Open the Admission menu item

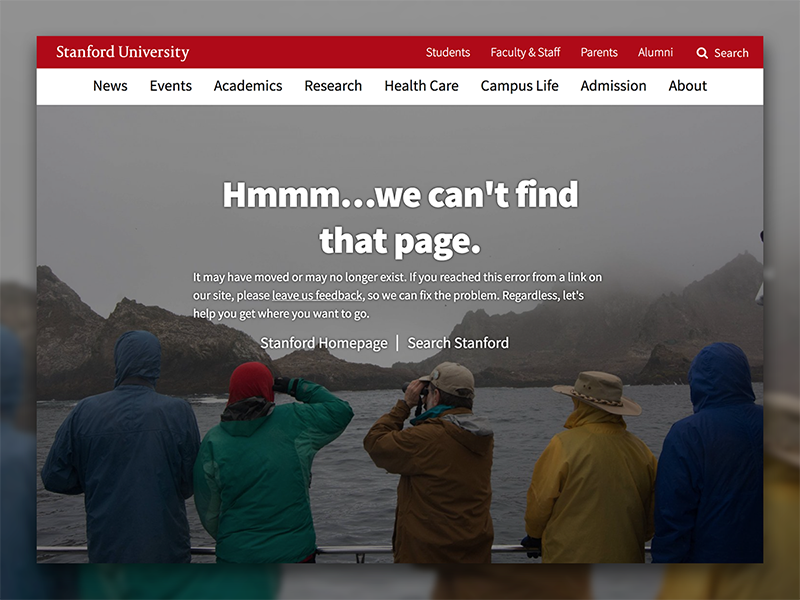point(613,86)
